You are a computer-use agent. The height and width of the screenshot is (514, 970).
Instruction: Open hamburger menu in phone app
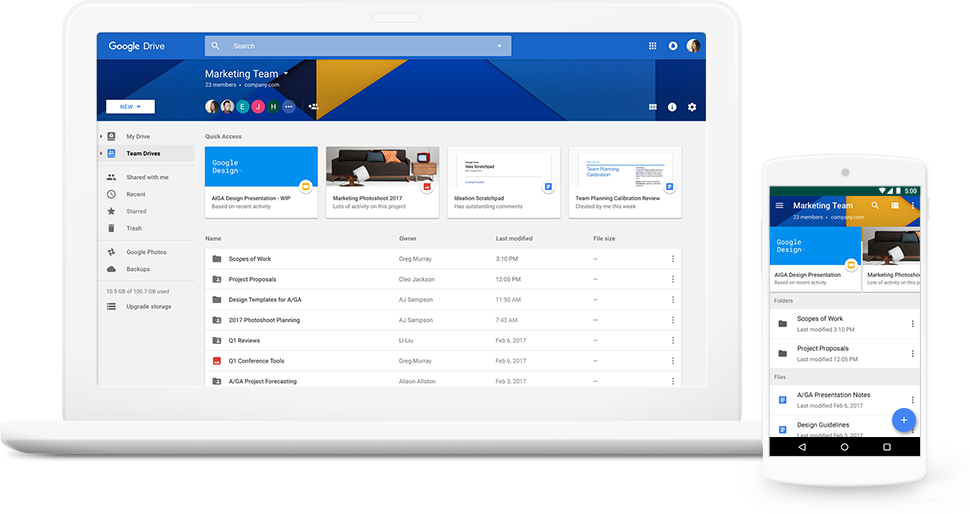coord(779,205)
